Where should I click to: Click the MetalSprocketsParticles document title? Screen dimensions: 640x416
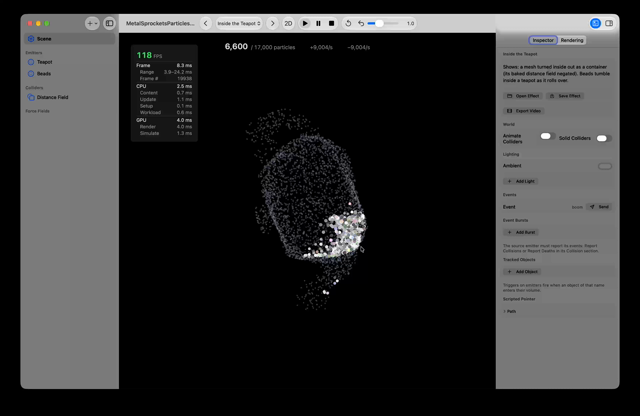click(160, 23)
